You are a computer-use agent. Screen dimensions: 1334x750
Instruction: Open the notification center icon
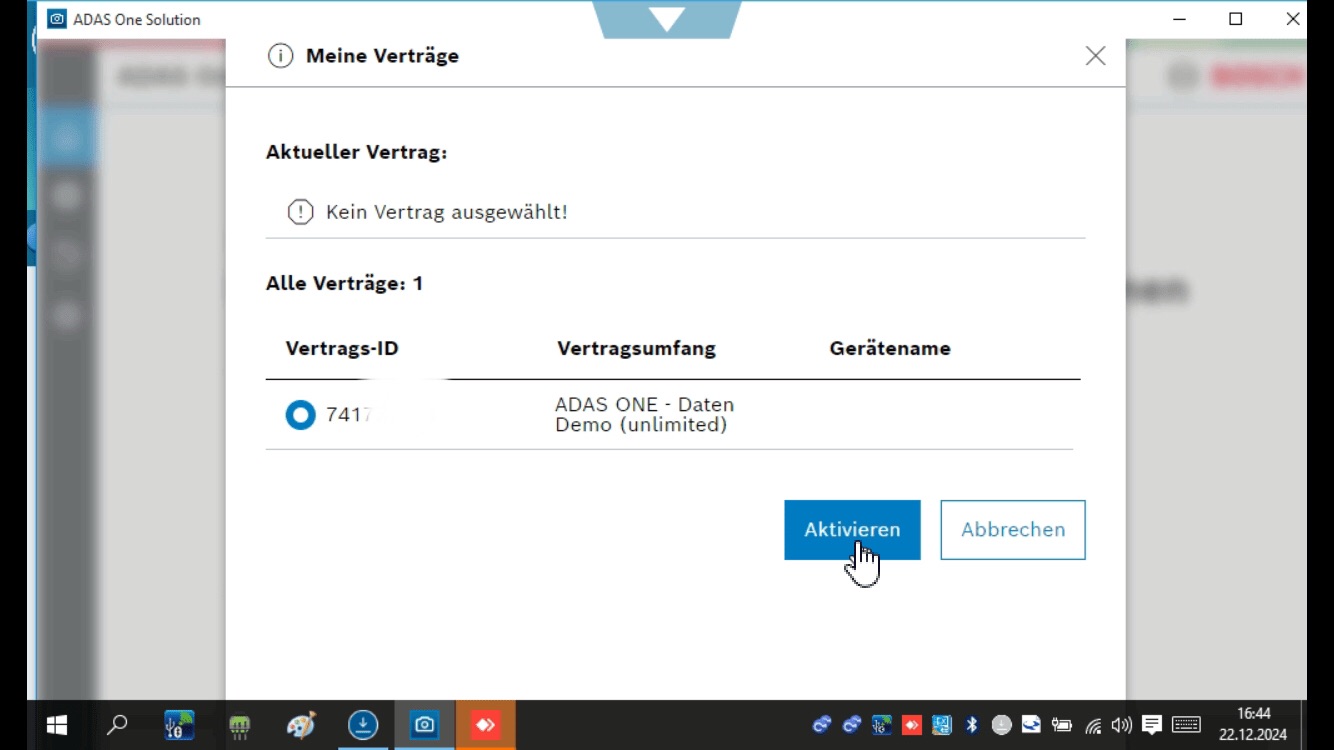click(x=1152, y=725)
